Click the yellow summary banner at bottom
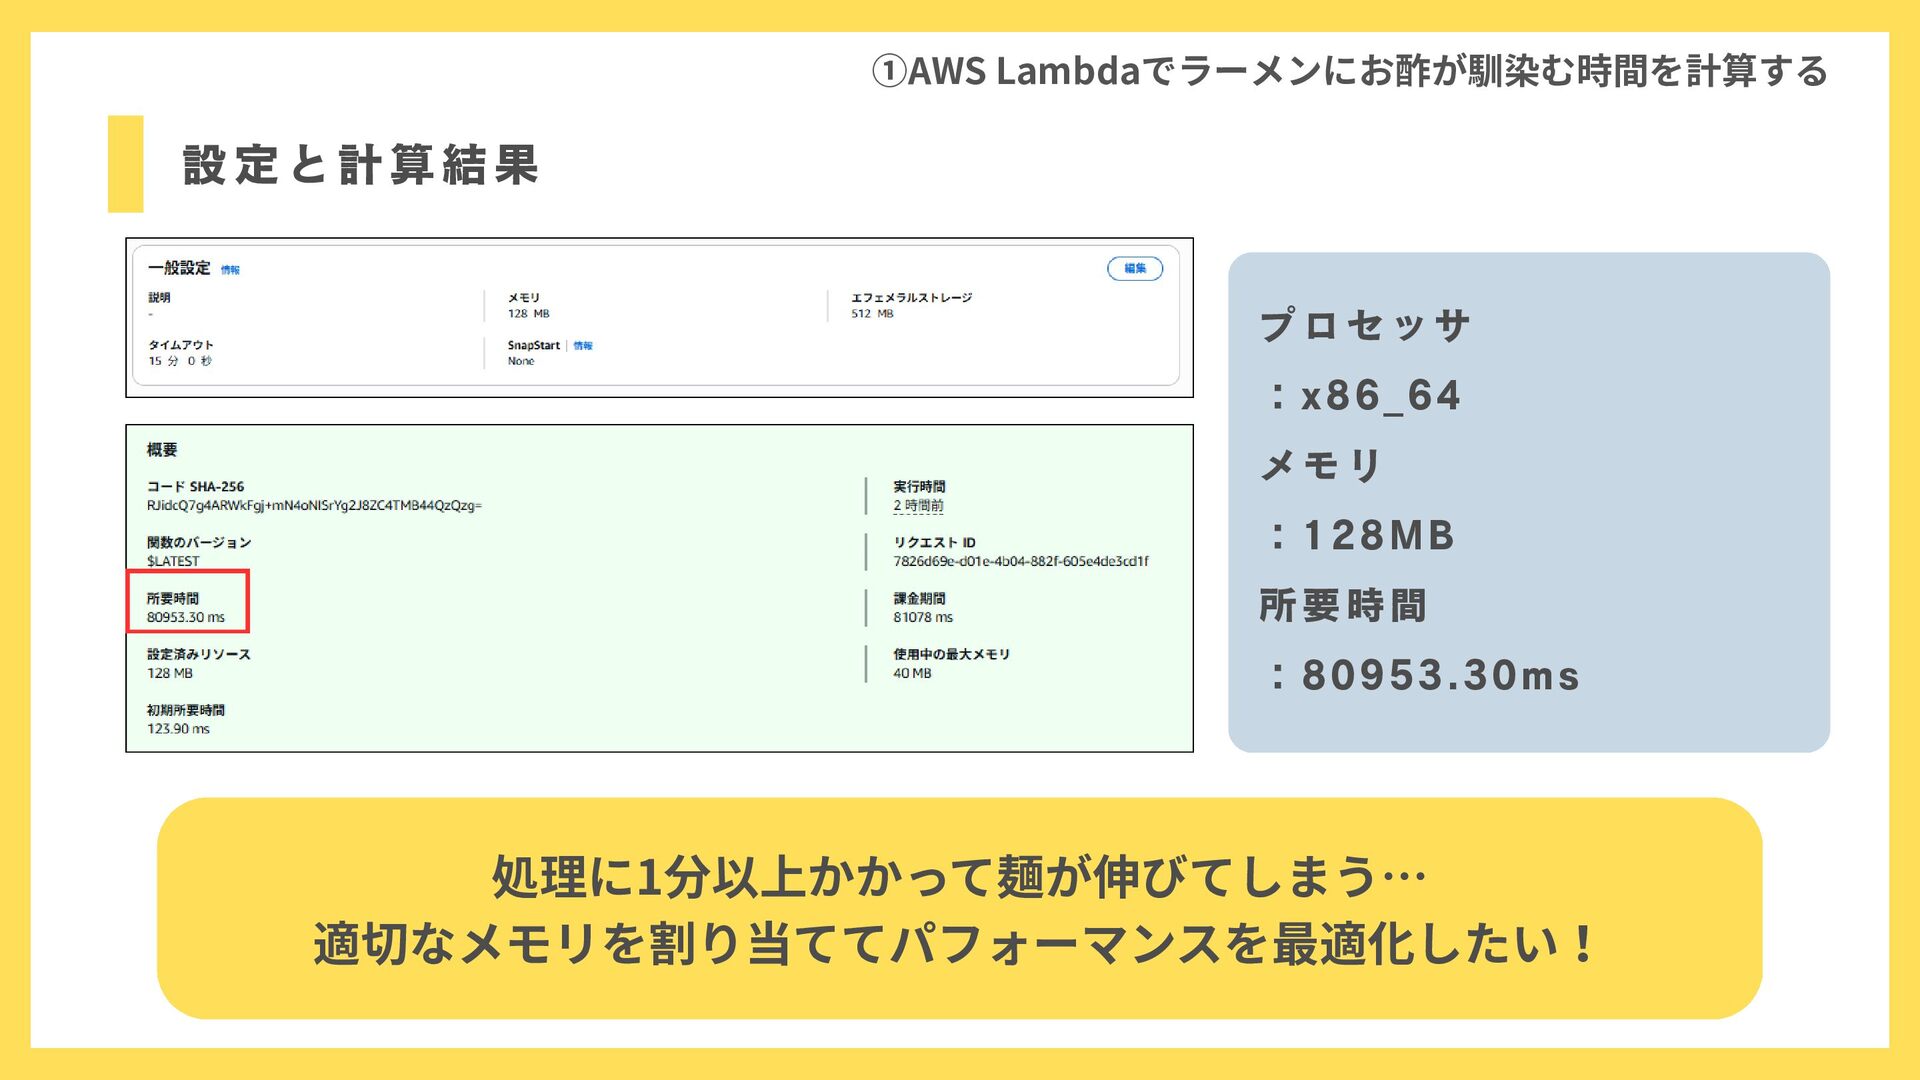Screen dimensions: 1920x1080 click(x=959, y=908)
